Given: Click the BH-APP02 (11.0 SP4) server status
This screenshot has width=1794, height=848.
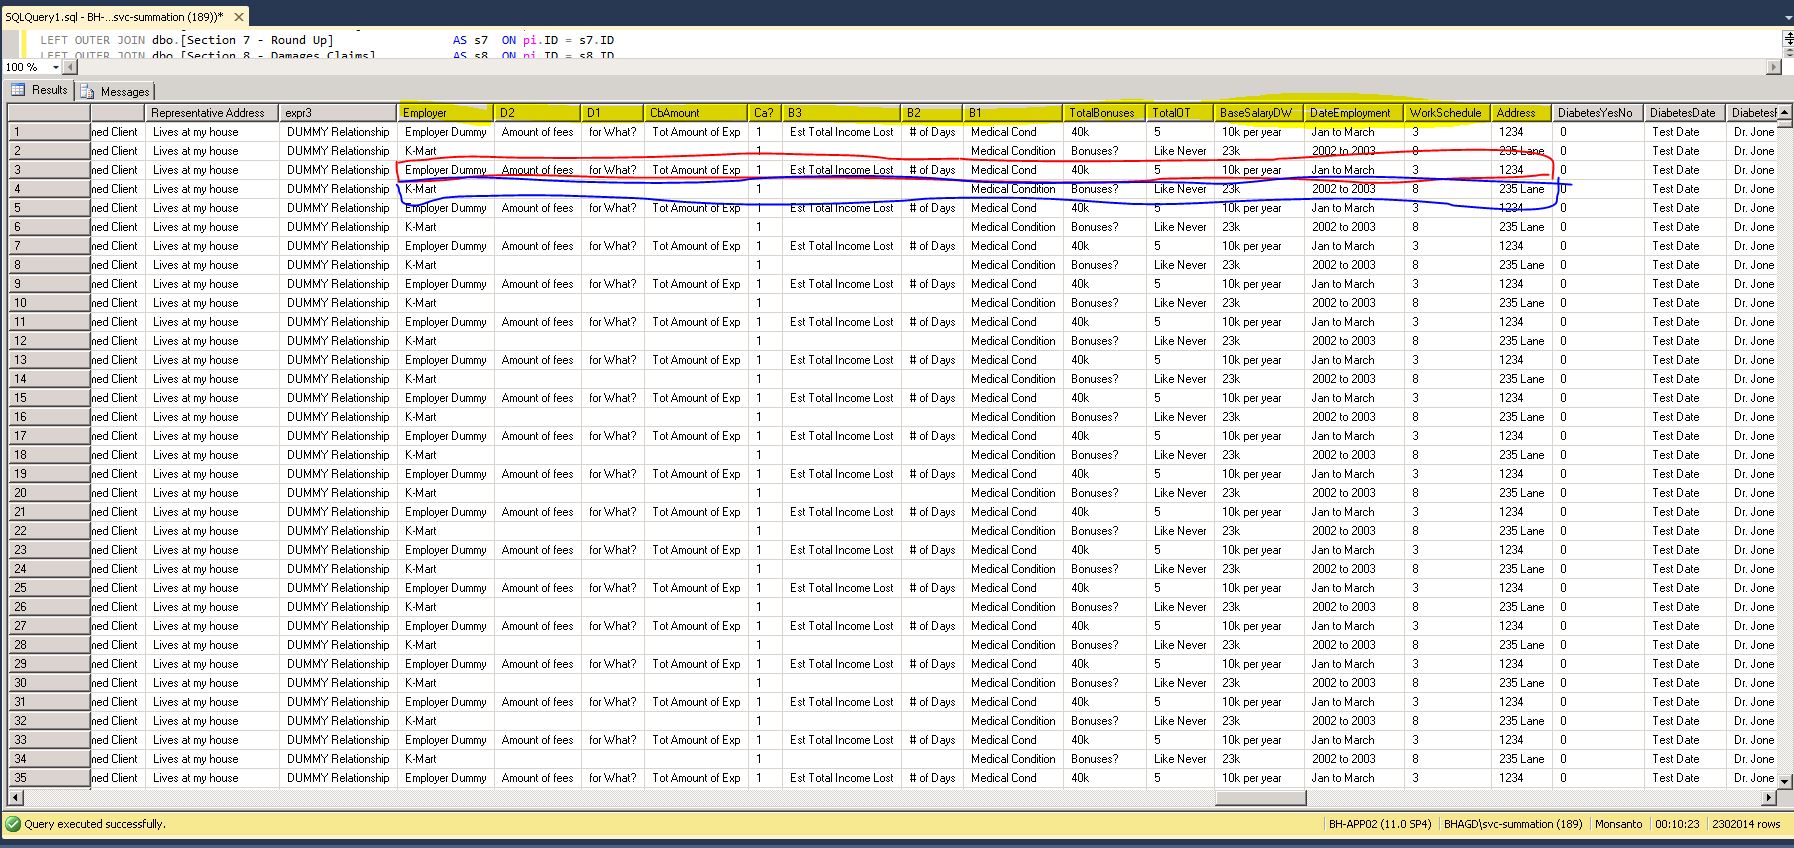Looking at the screenshot, I should [x=1379, y=824].
